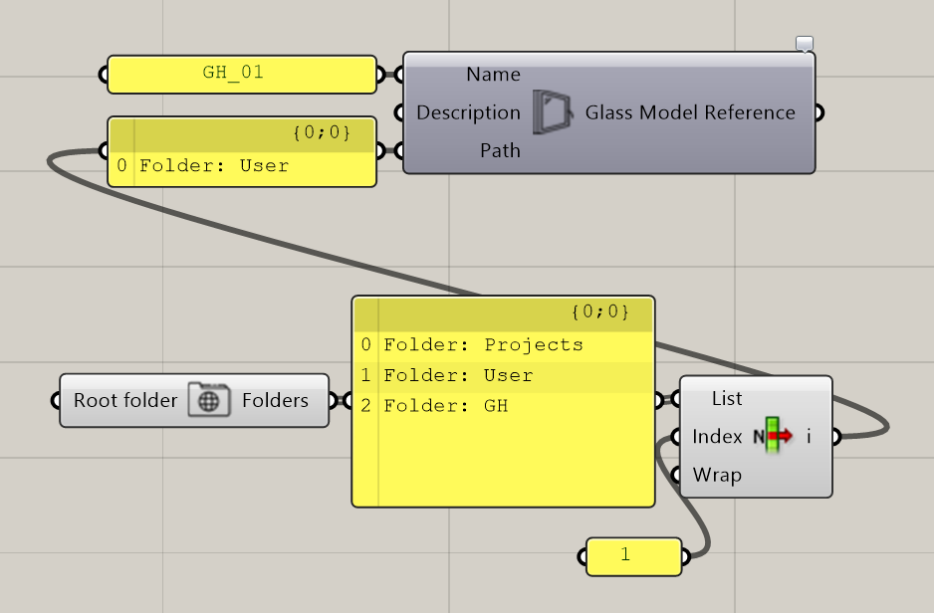The width and height of the screenshot is (934, 613).
Task: Click the input grip of Root folder component
Action: pos(55,400)
